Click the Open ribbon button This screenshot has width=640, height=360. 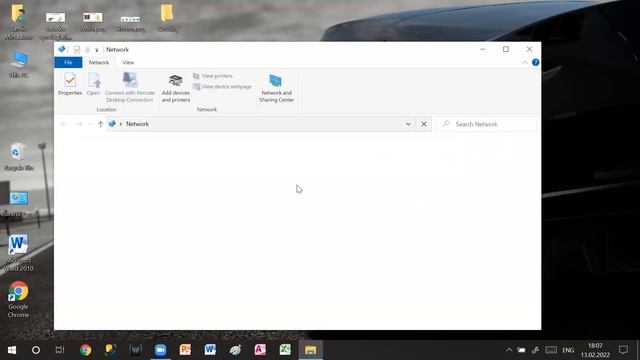(93, 84)
